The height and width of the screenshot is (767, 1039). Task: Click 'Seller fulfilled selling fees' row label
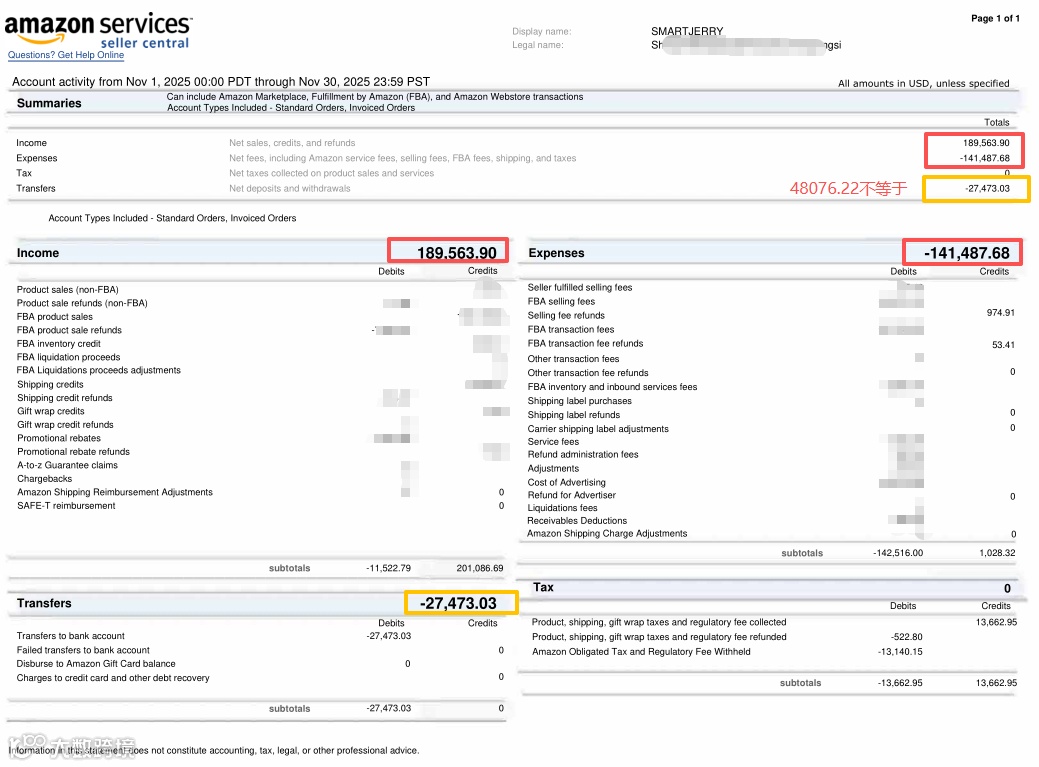pyautogui.click(x=580, y=287)
